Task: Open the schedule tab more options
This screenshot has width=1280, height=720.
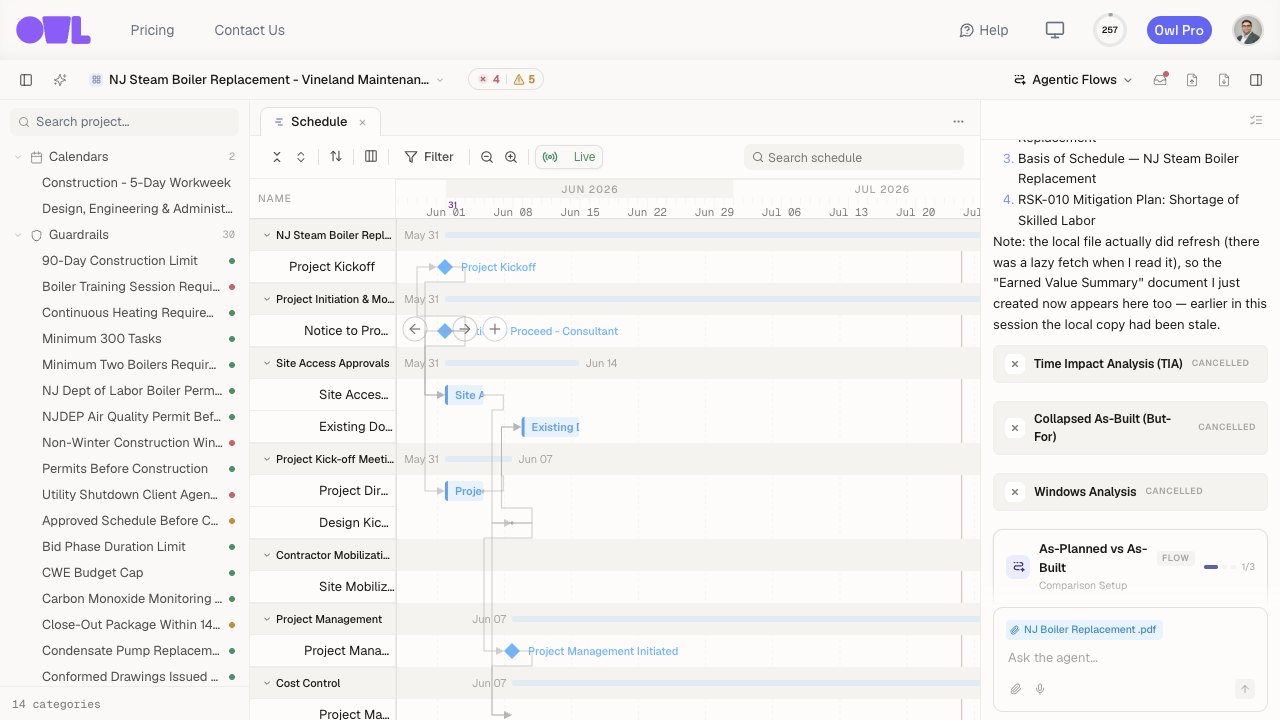Action: [958, 122]
